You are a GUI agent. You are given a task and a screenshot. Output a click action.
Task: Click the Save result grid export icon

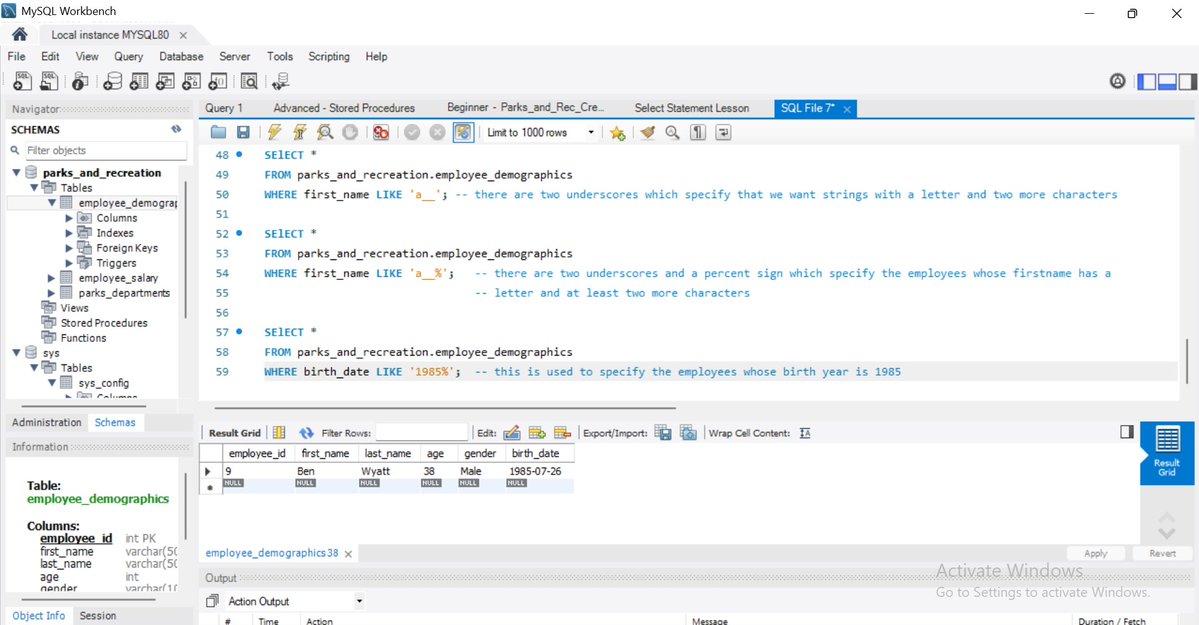pyautogui.click(x=663, y=431)
